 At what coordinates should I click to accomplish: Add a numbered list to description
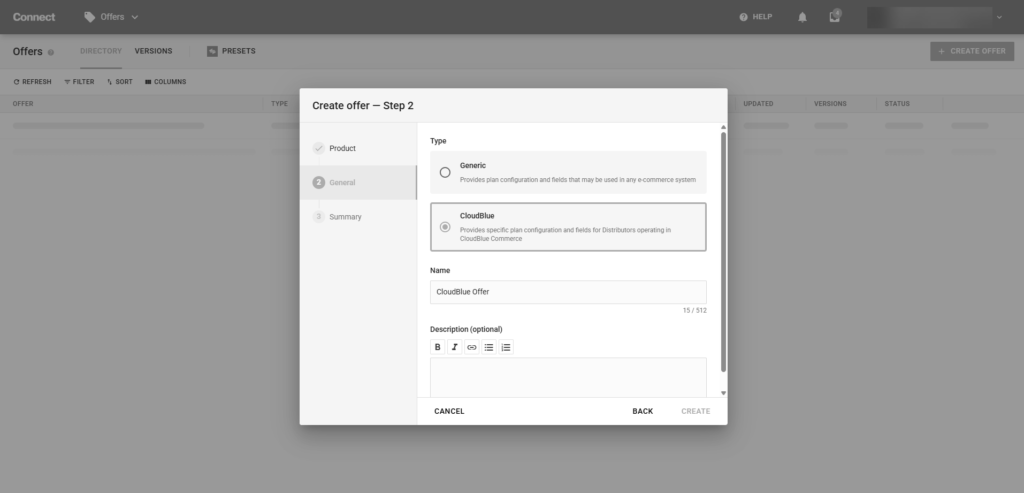click(x=505, y=347)
